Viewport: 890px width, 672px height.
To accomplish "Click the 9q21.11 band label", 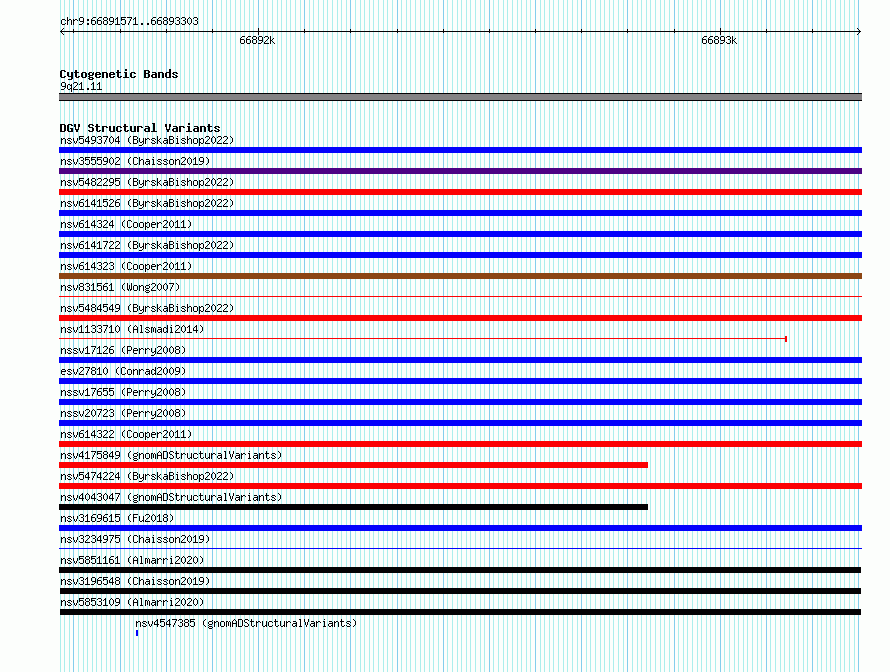I will pos(81,86).
